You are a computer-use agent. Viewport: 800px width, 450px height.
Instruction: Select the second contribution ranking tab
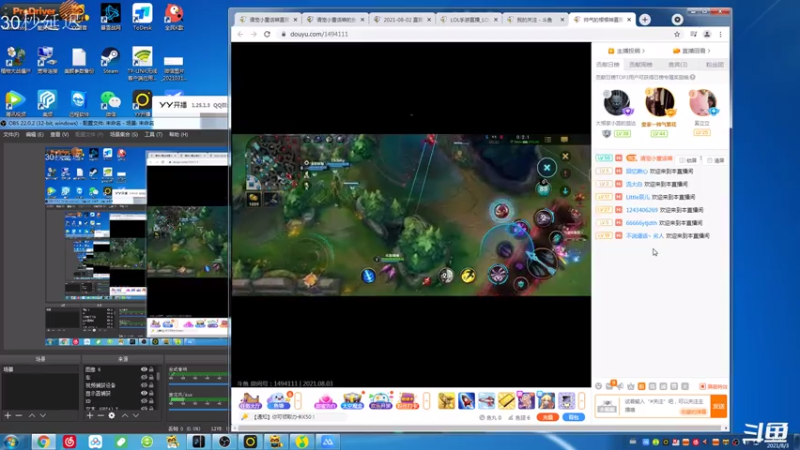(x=641, y=65)
